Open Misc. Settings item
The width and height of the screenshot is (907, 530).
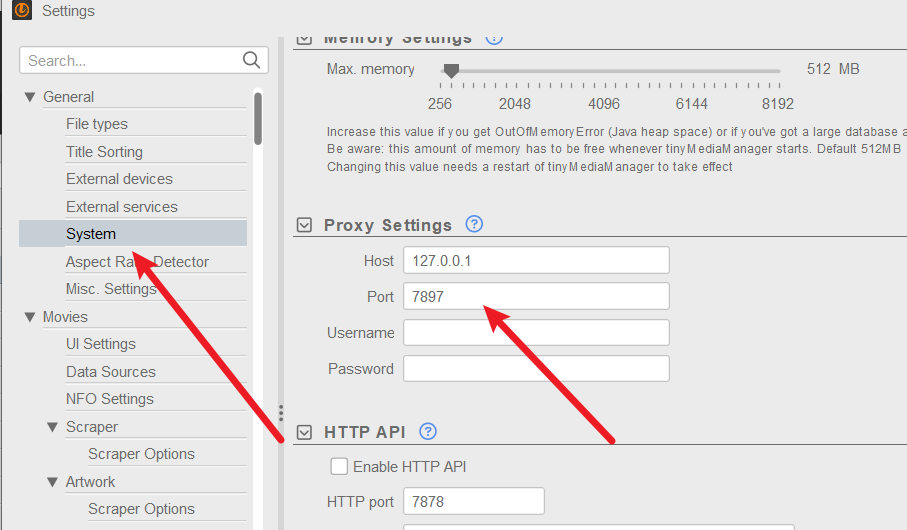111,289
